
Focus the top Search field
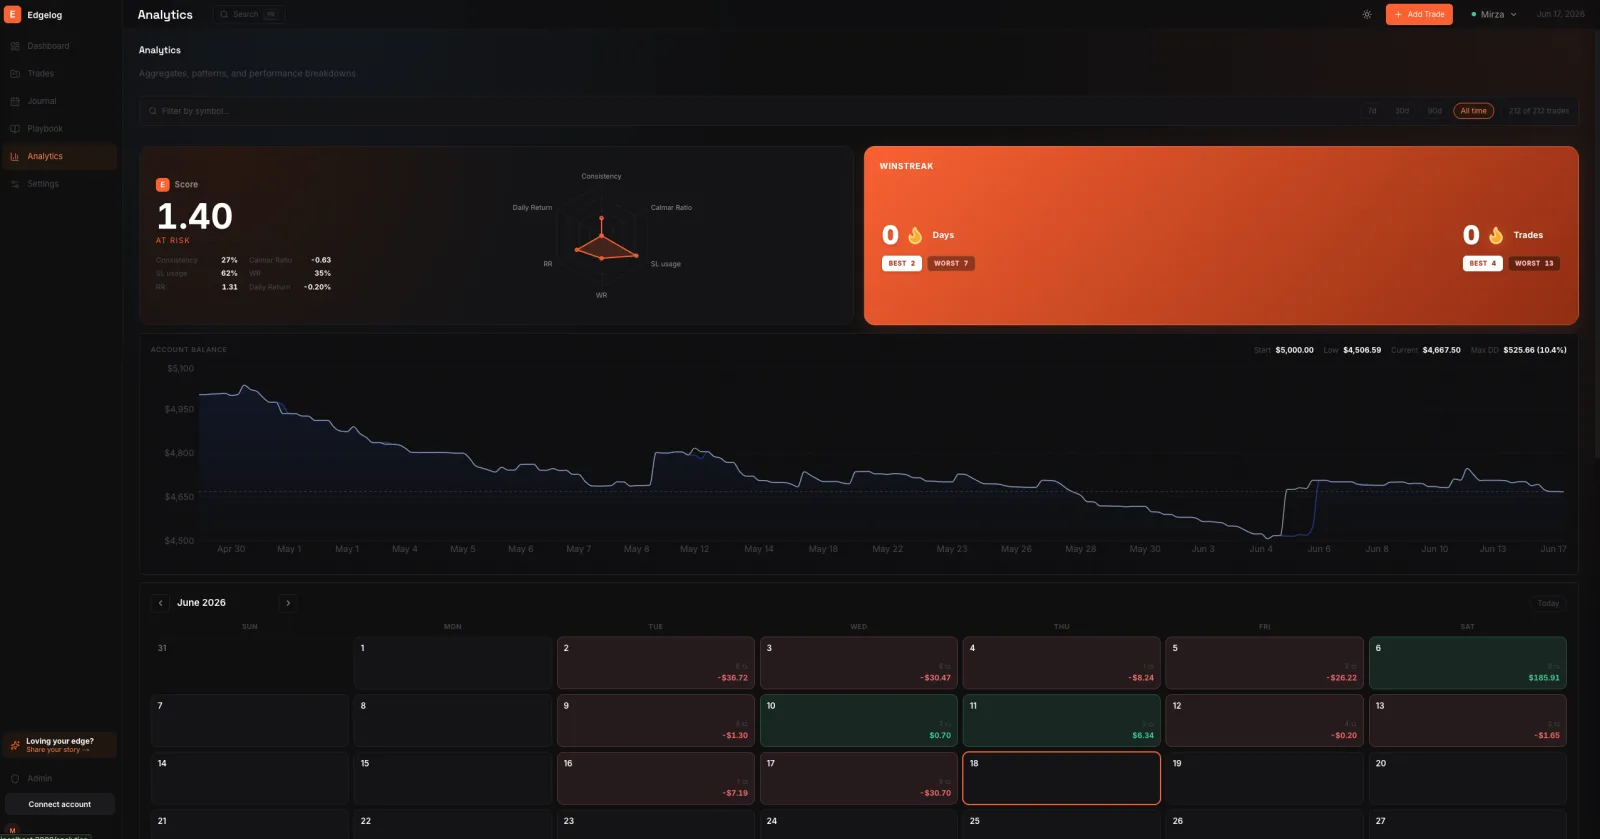click(x=251, y=15)
